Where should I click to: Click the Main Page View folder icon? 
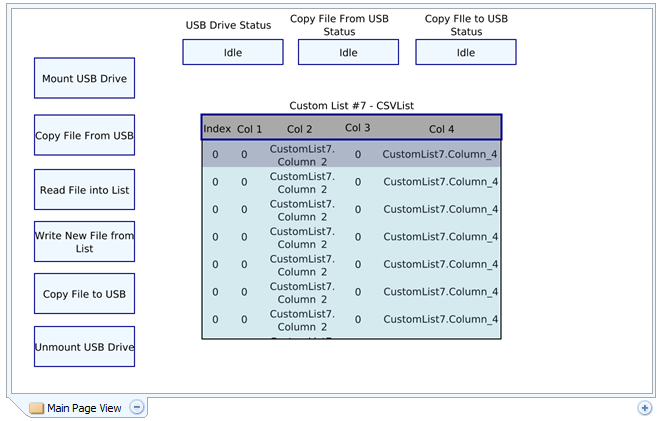pyautogui.click(x=37, y=408)
